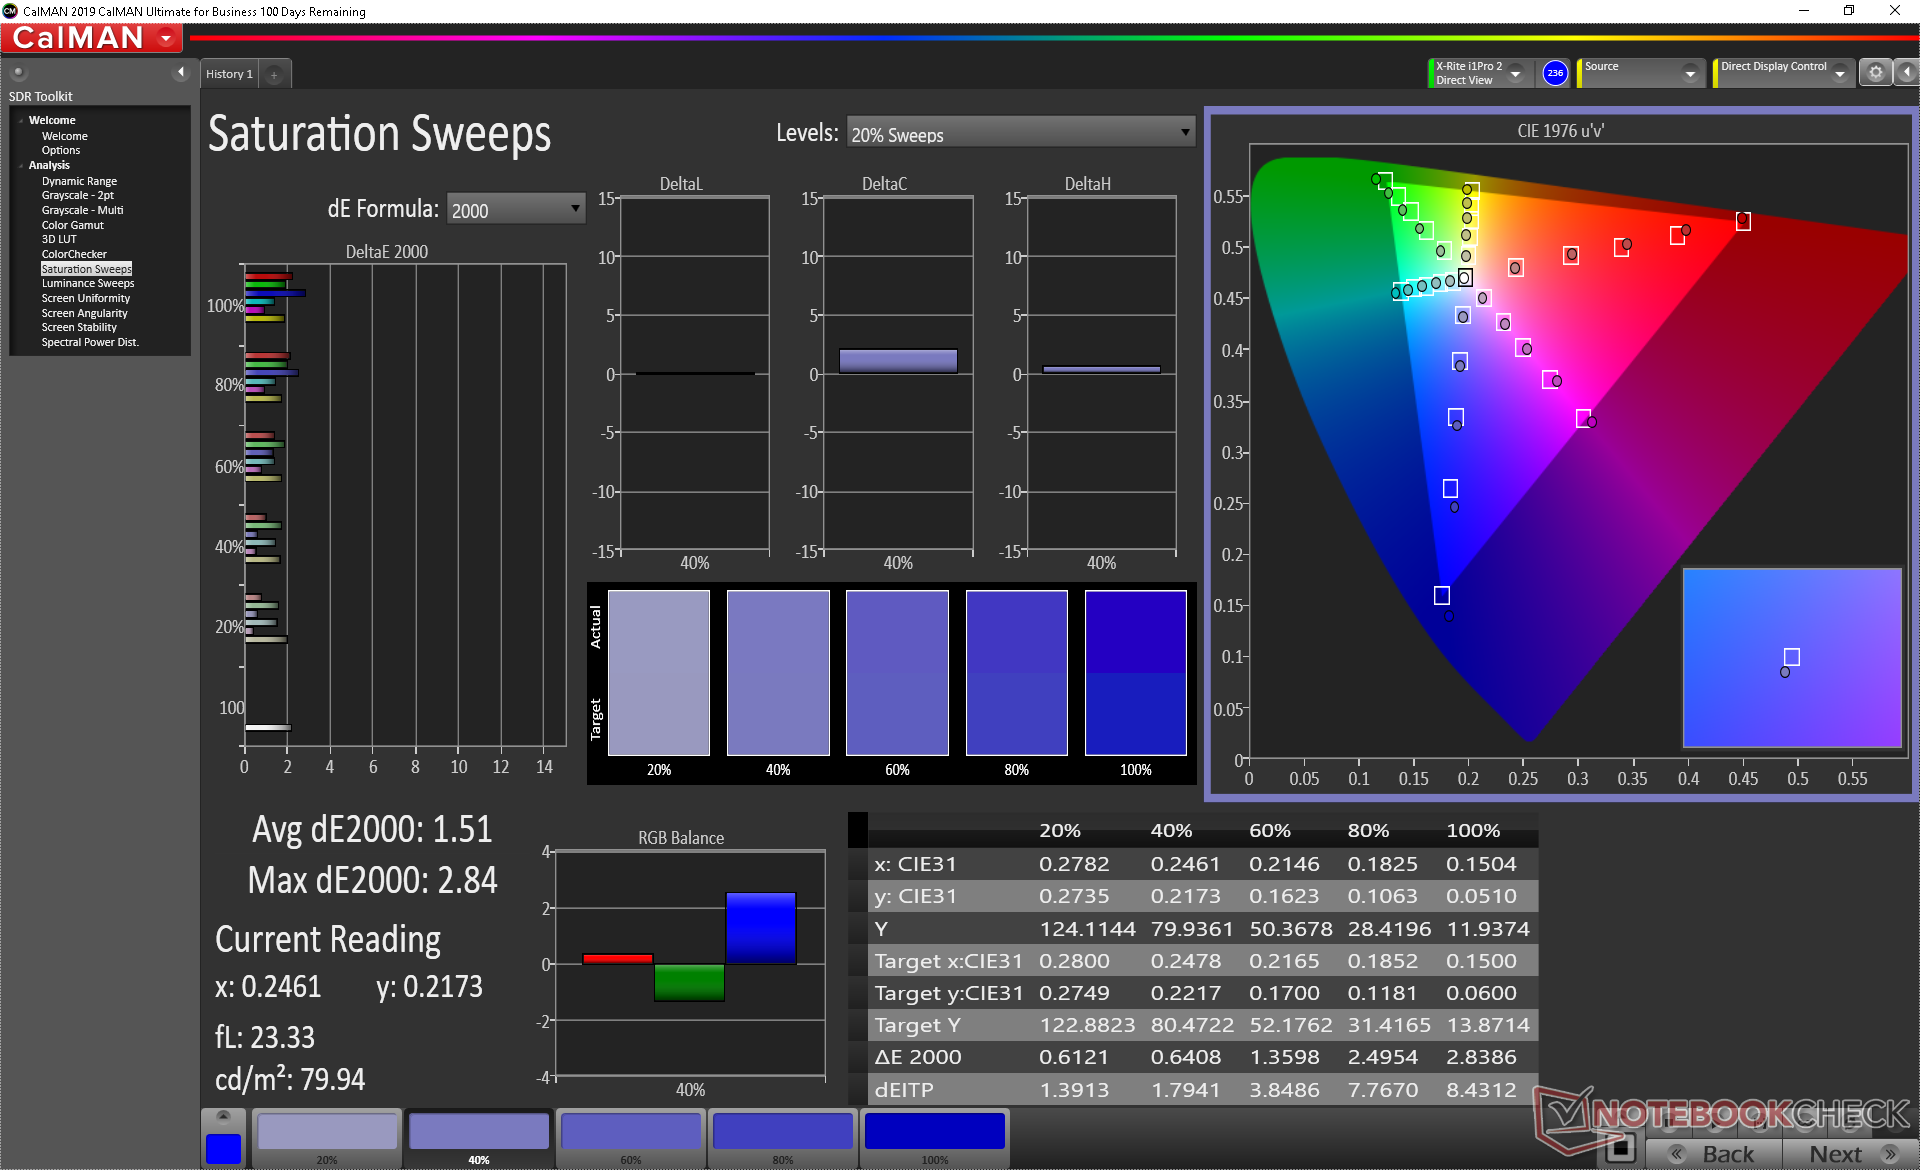Open the X-Rite i1Pro 2 meter dropdown
Viewport: 1920px width, 1170px height.
pyautogui.click(x=1516, y=74)
